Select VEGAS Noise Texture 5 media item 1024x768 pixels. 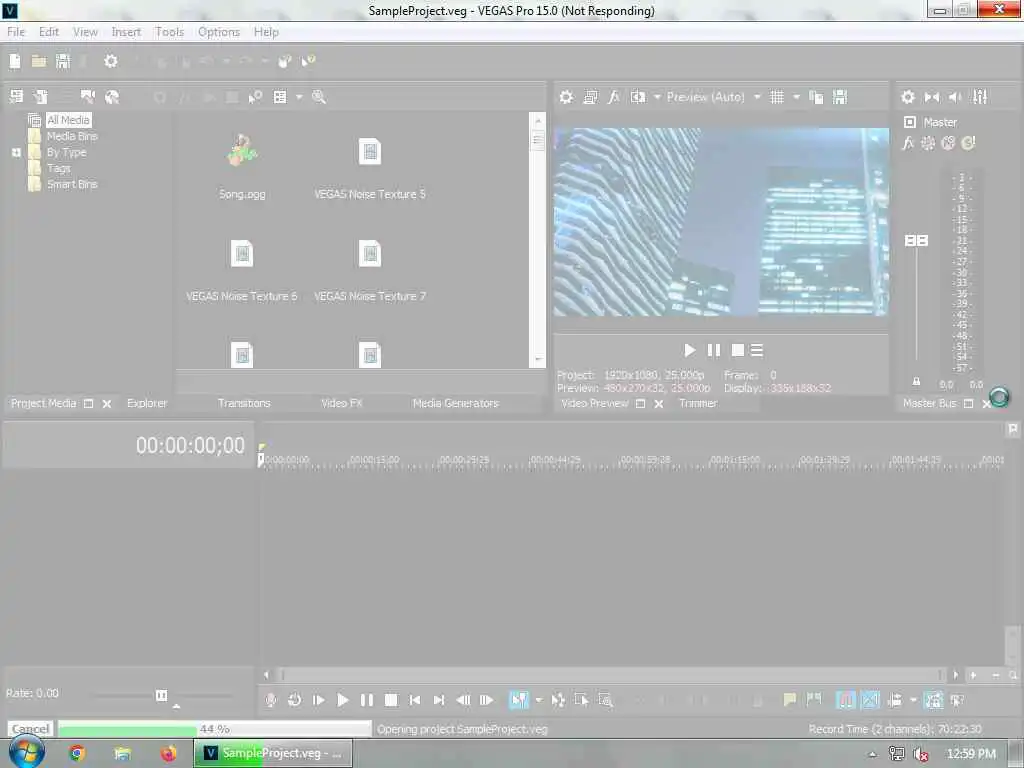point(370,167)
